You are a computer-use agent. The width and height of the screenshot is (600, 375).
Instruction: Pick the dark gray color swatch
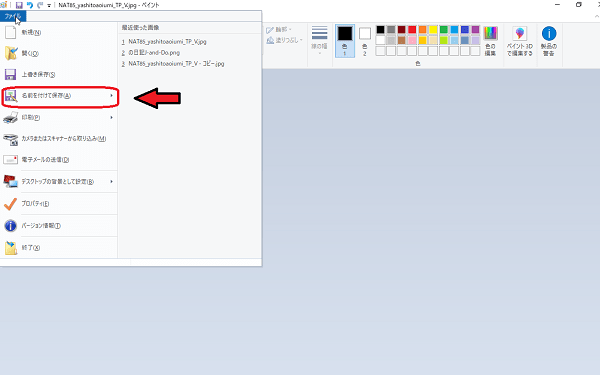[x=391, y=30]
